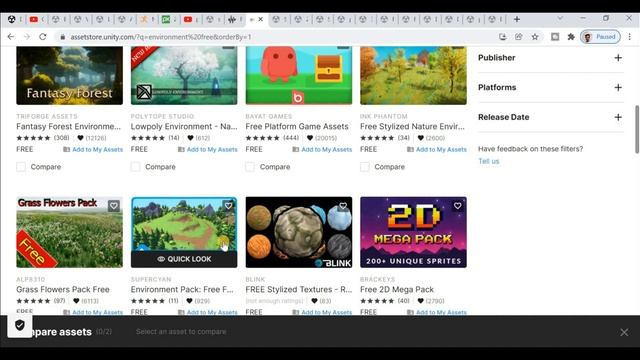
Task: Click the SUPERCYAN publisher name
Action: click(151, 279)
